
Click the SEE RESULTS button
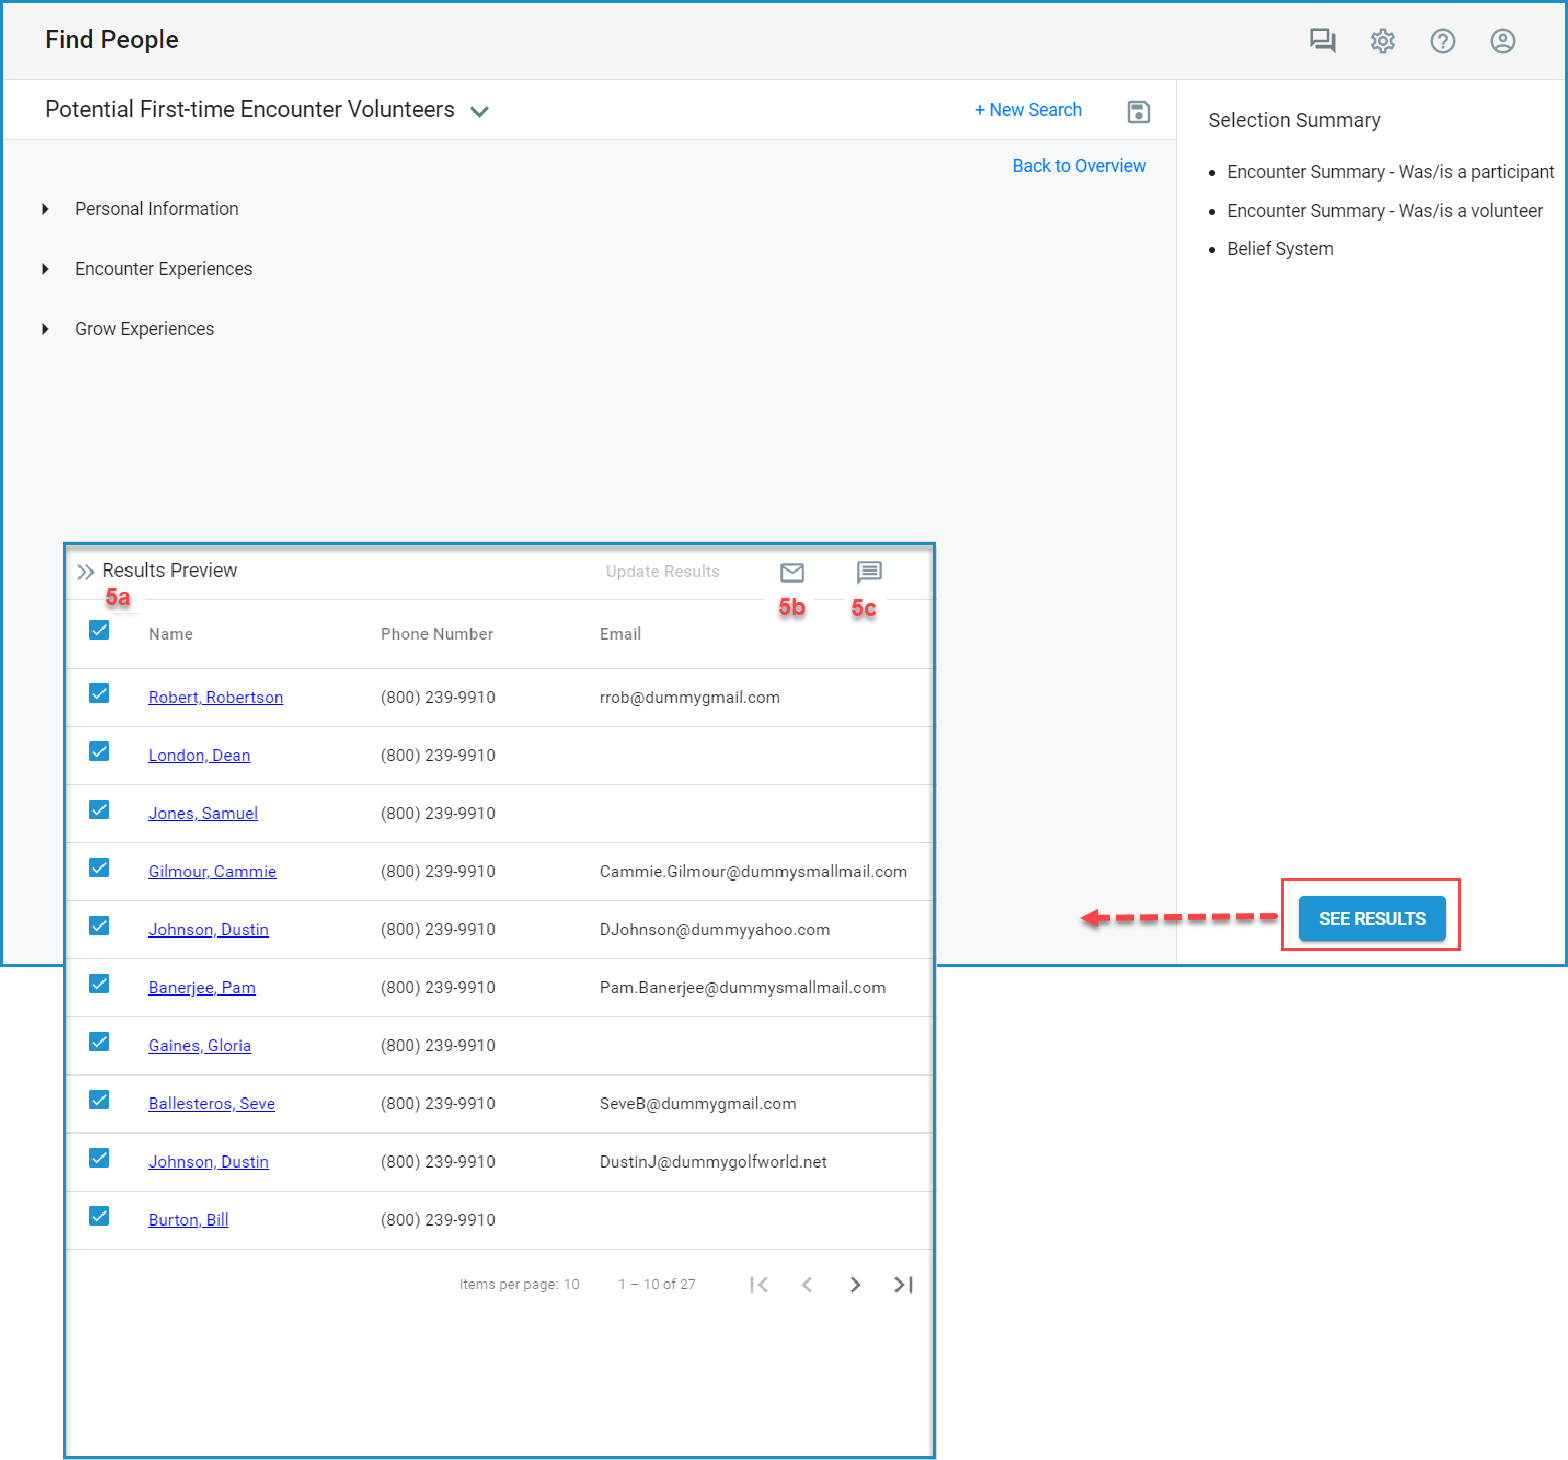coord(1372,918)
